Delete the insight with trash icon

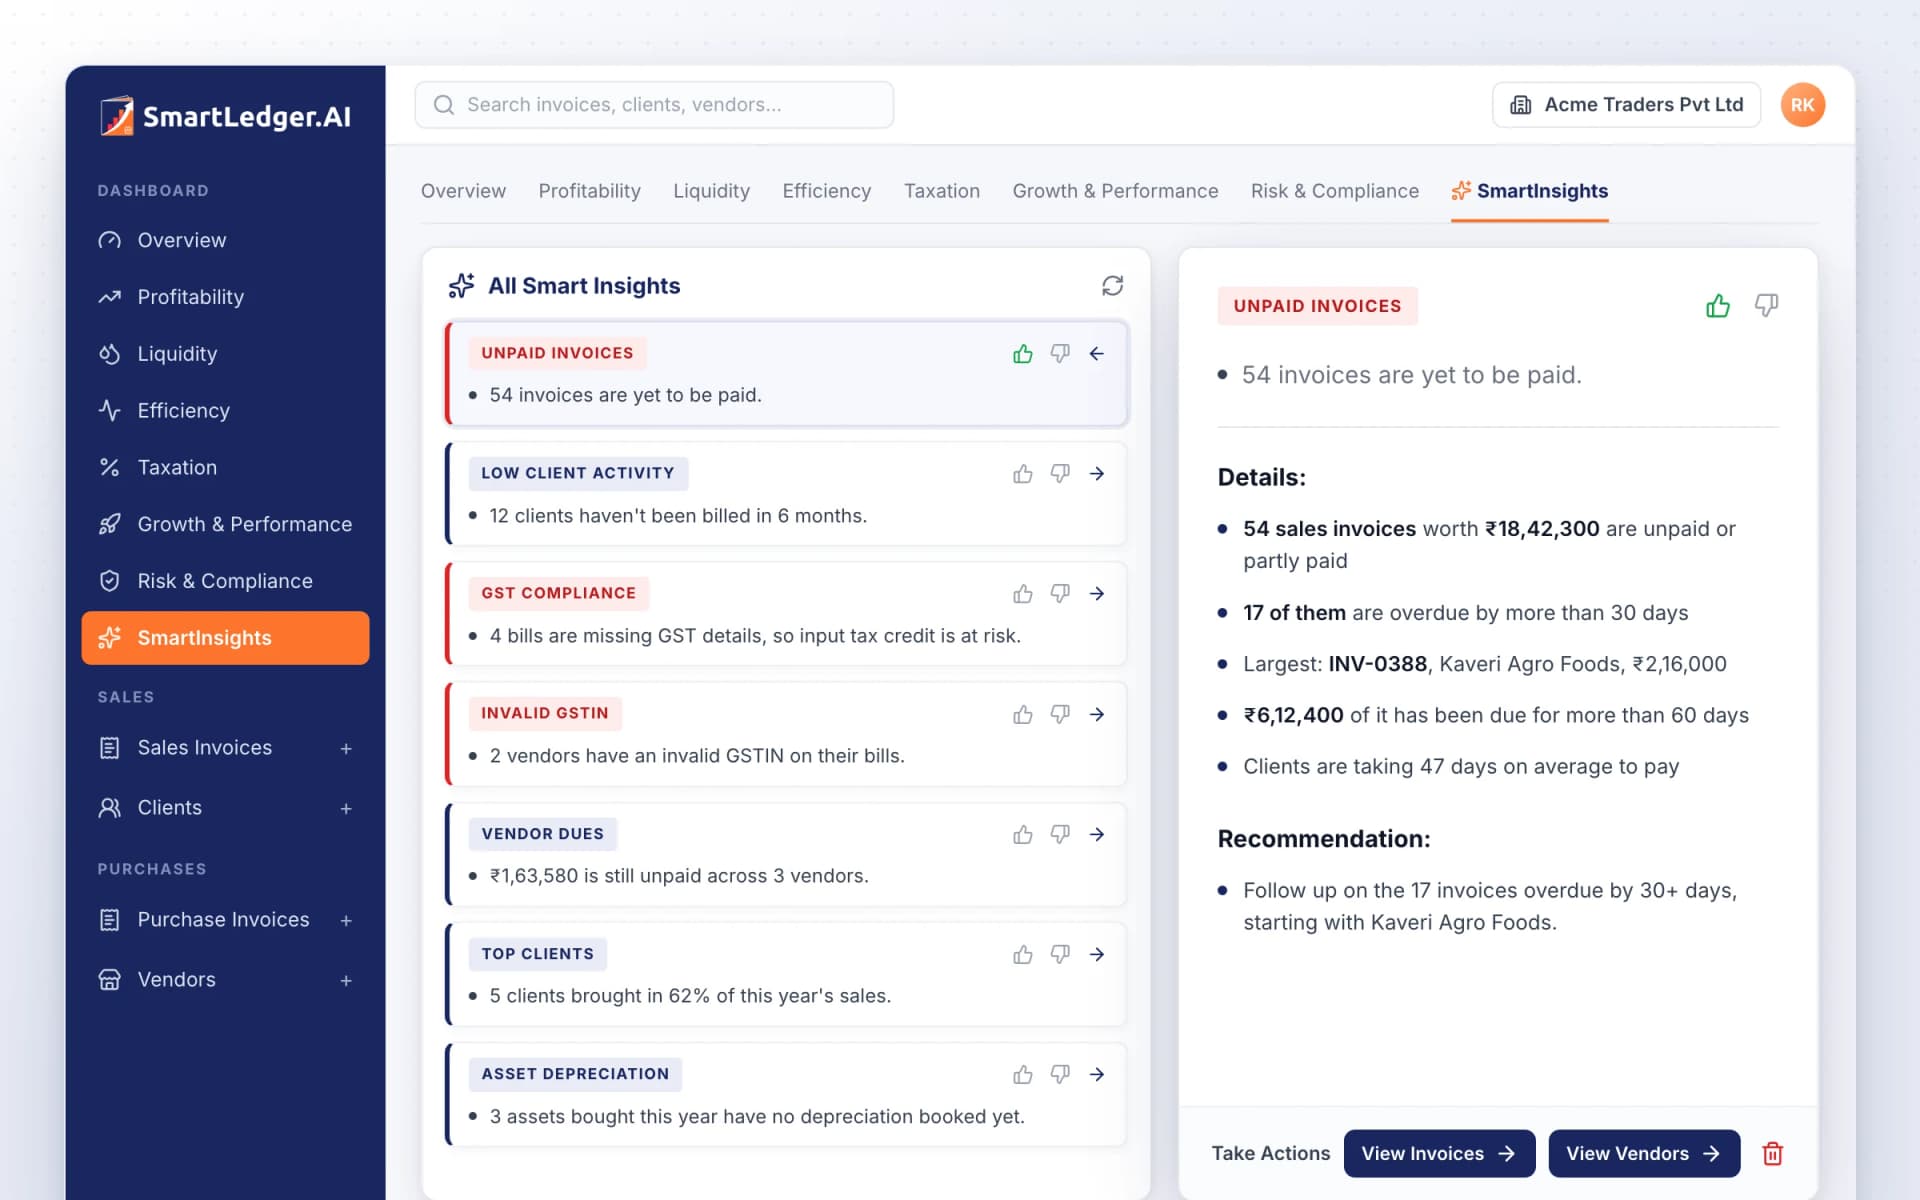click(1772, 1153)
